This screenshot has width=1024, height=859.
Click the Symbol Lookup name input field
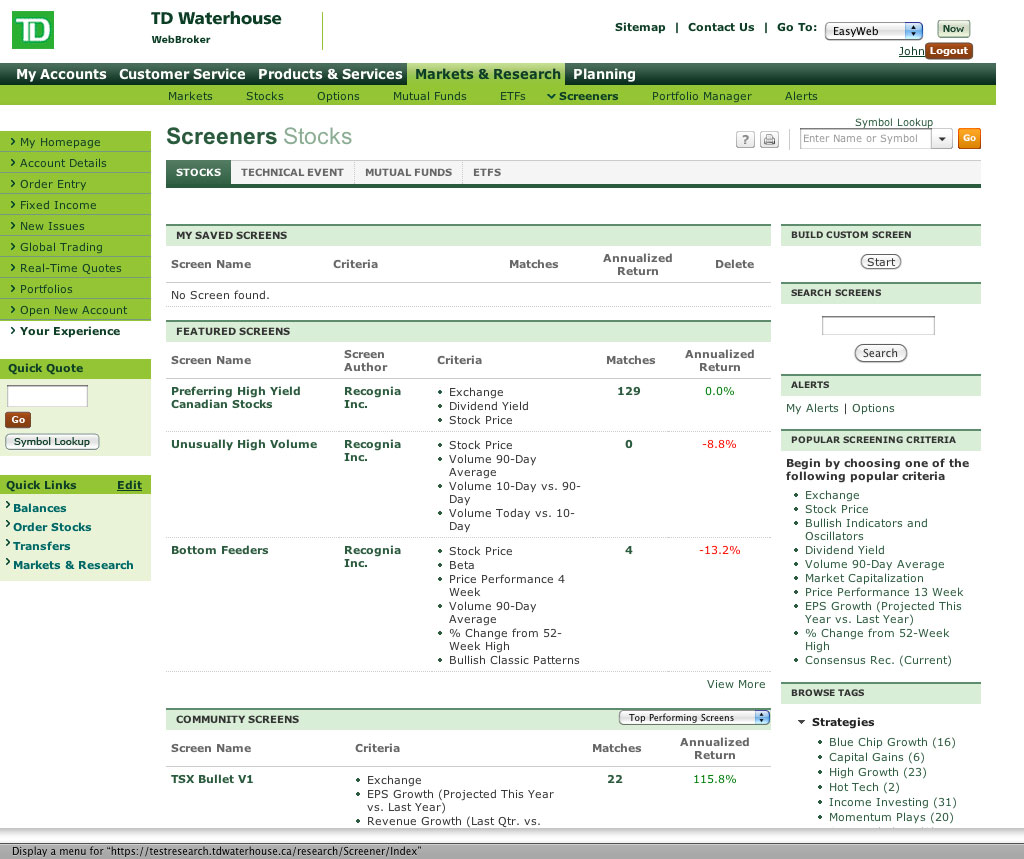(x=865, y=138)
